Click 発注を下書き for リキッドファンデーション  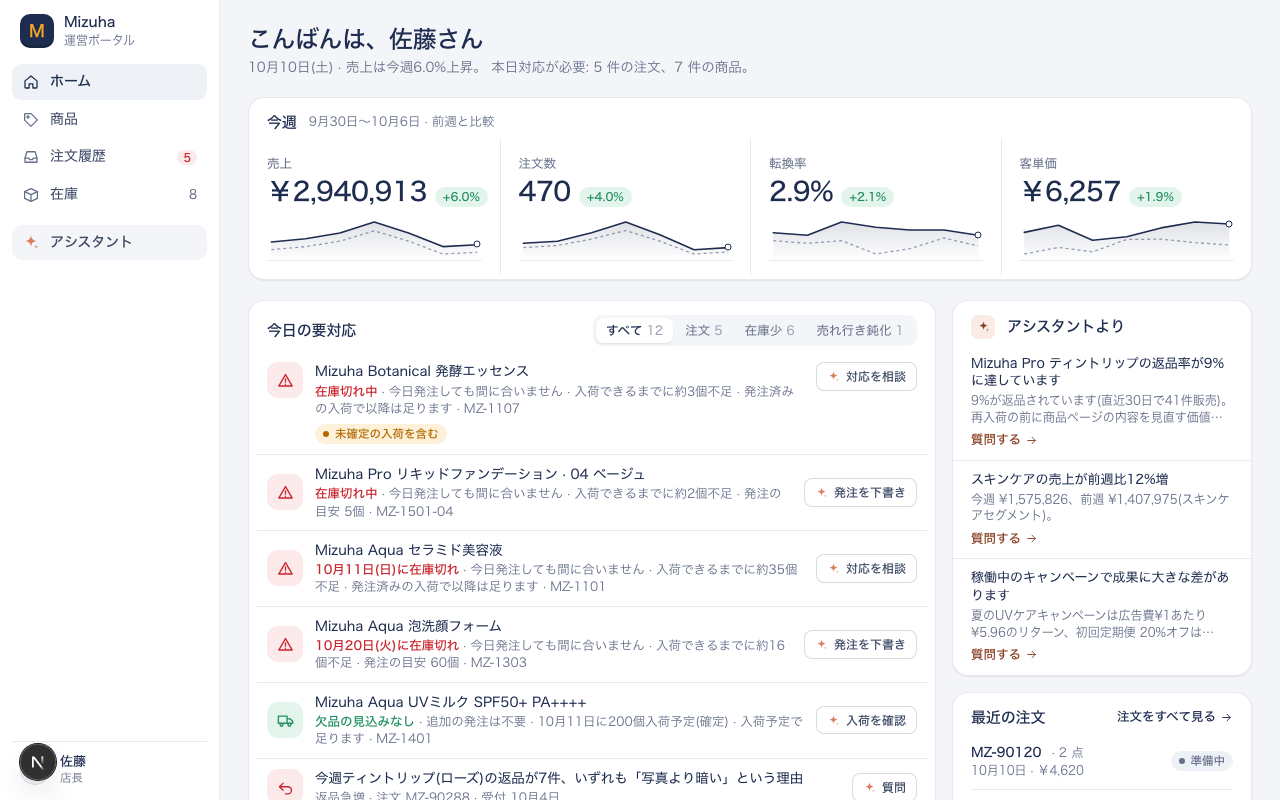pos(860,492)
